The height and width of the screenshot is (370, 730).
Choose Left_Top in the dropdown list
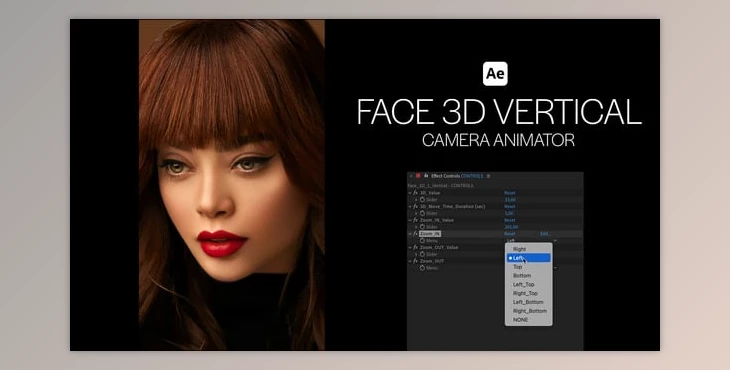(529, 284)
